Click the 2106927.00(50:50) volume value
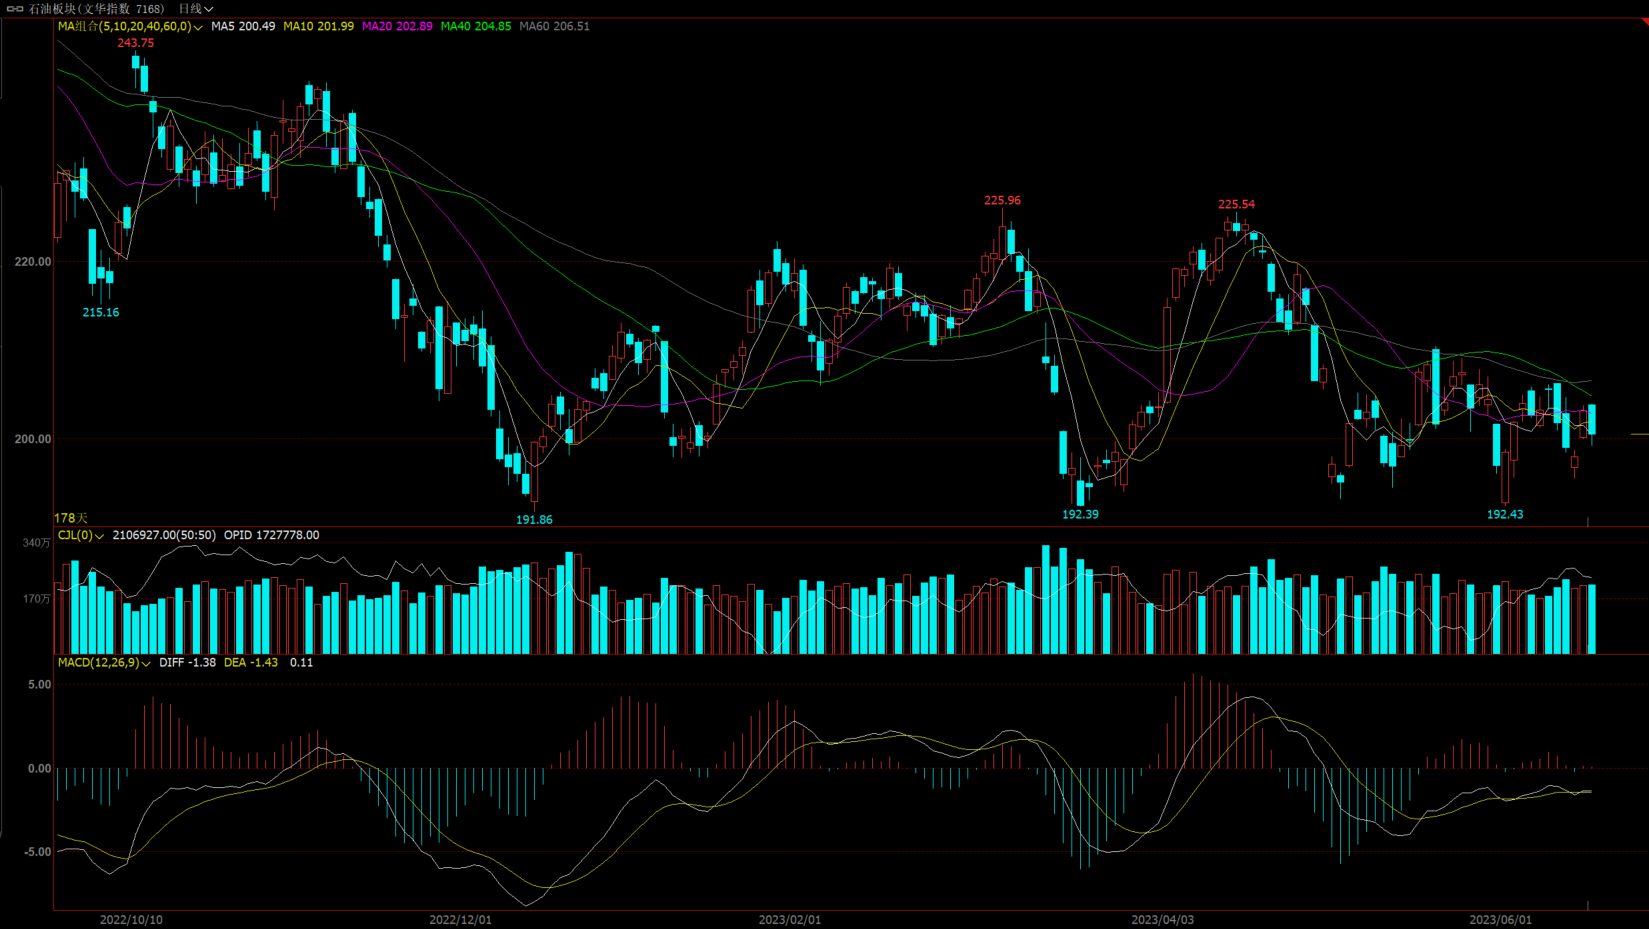1649x929 pixels. coord(164,536)
